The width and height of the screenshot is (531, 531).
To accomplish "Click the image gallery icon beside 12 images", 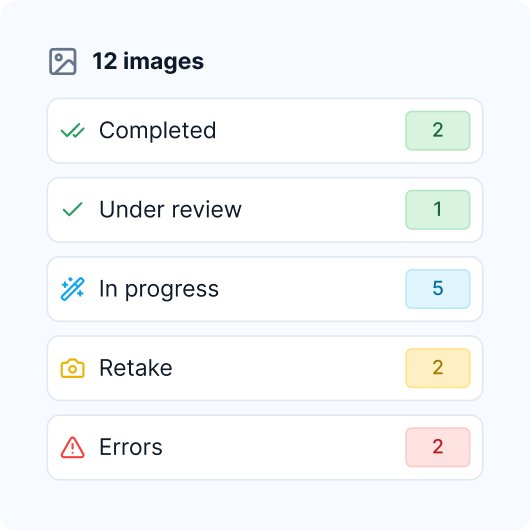I will pyautogui.click(x=63, y=61).
